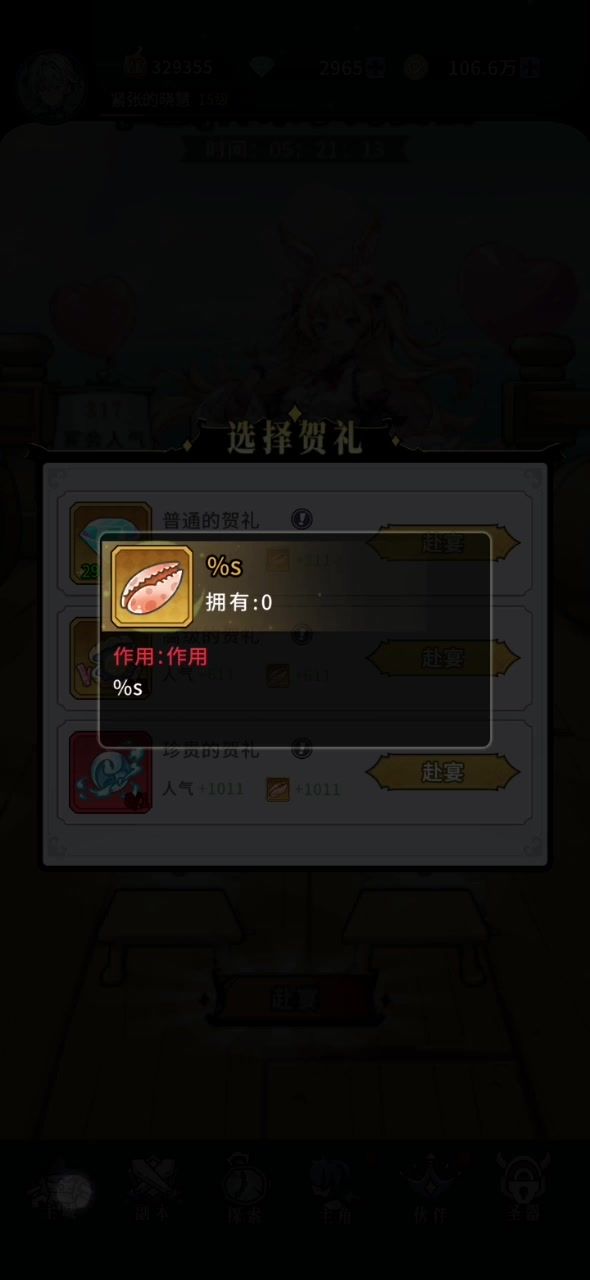Click 赴宴 button for 珍贵的贺礼
The image size is (590, 1280).
point(443,772)
